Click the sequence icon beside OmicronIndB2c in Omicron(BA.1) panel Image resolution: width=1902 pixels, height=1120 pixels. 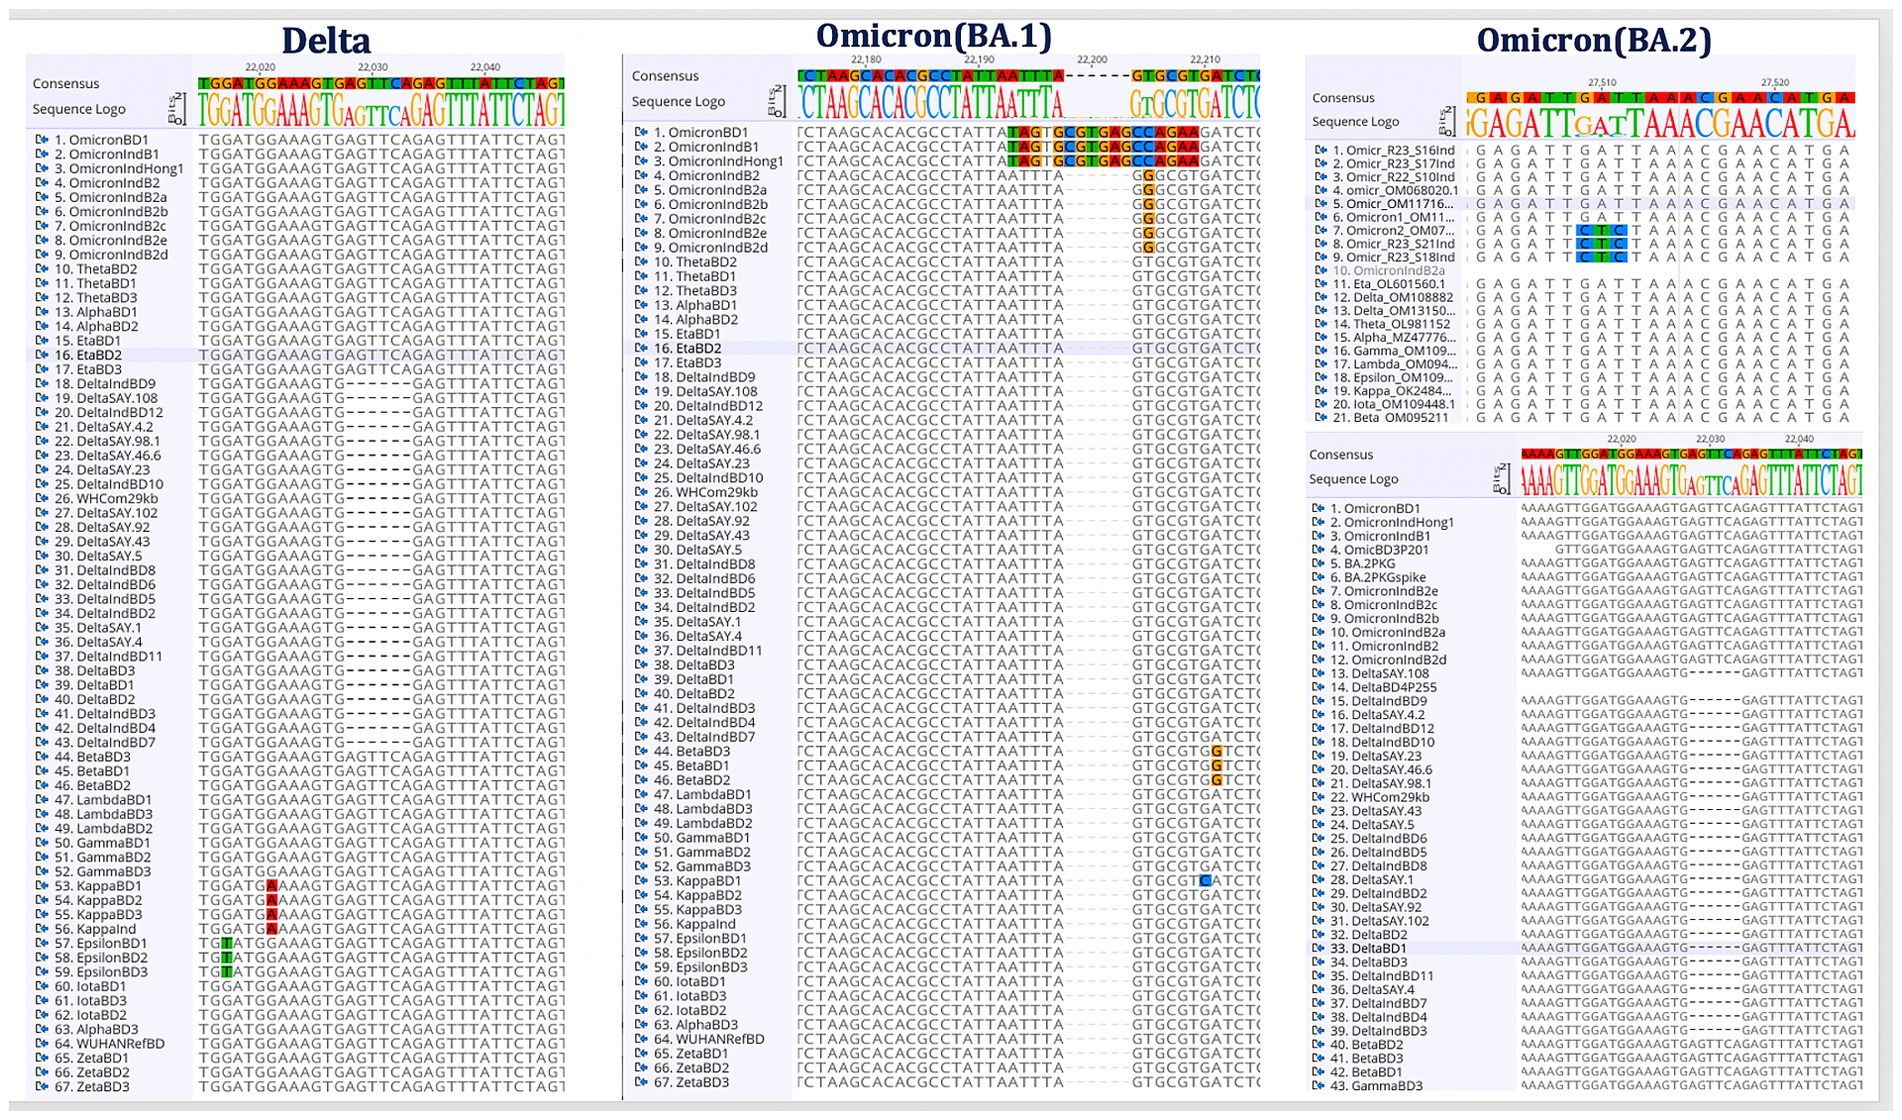click(x=641, y=218)
